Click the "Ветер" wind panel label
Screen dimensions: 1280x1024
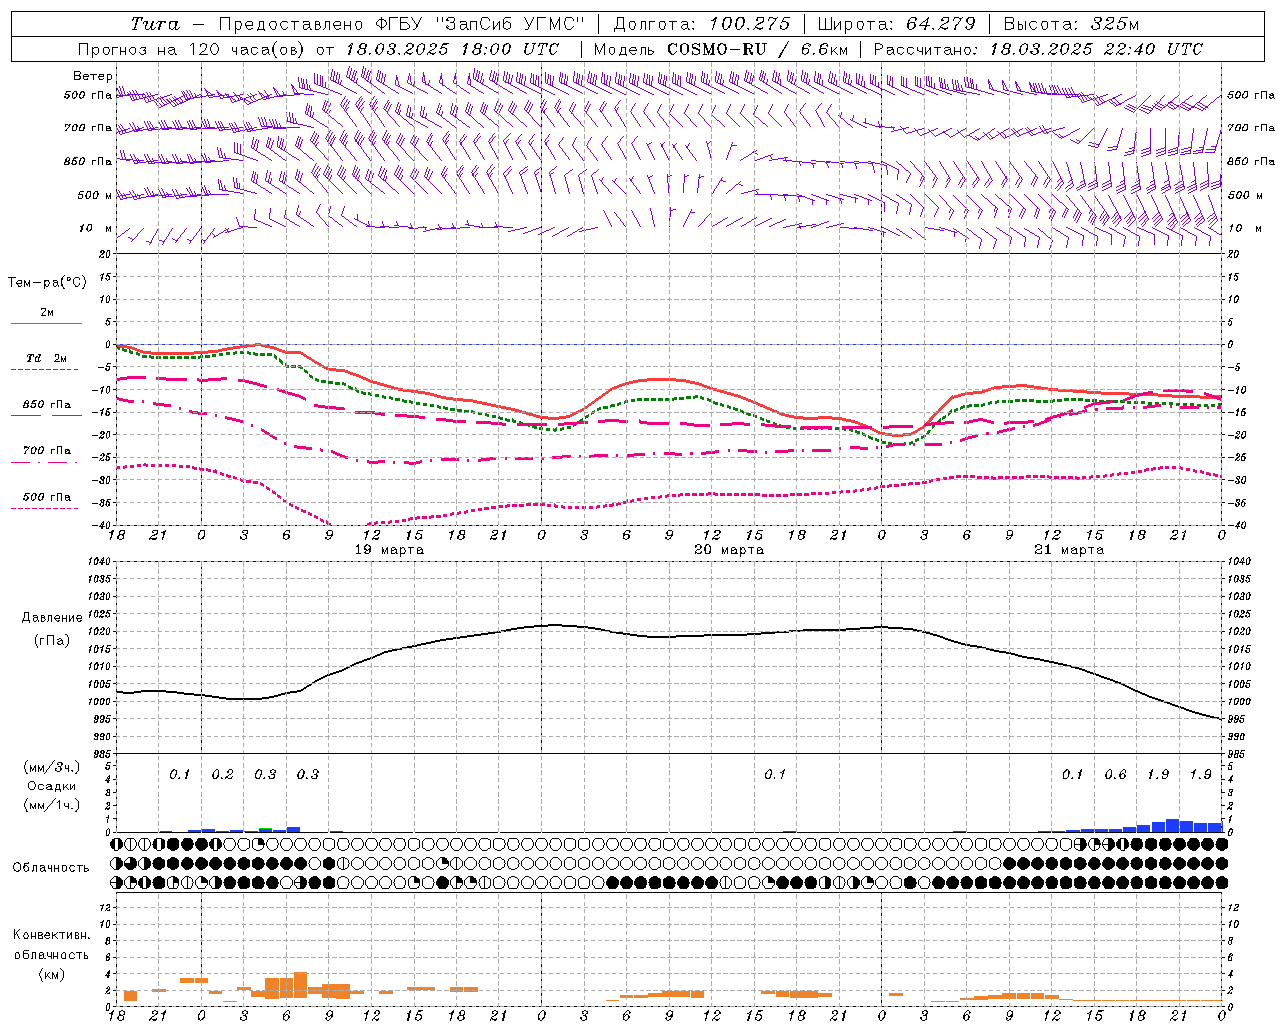click(x=93, y=76)
